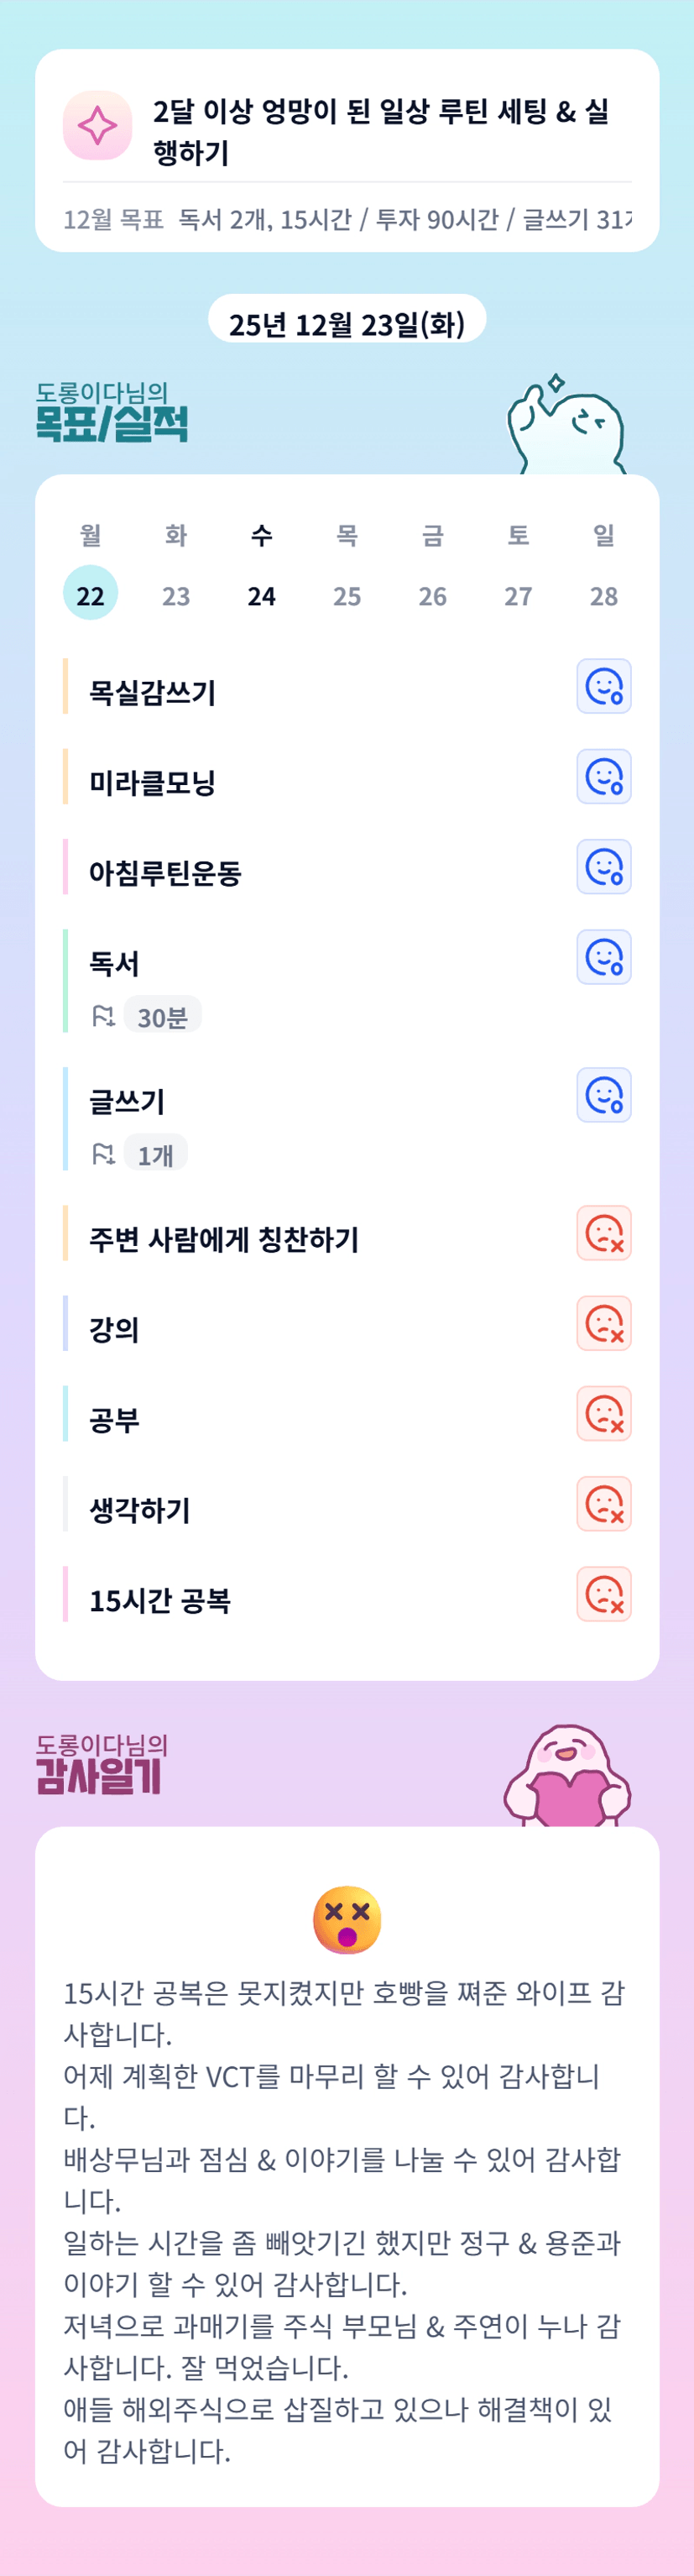Toggle the 강의 failed face status
694x2576 pixels.
pyautogui.click(x=603, y=1322)
